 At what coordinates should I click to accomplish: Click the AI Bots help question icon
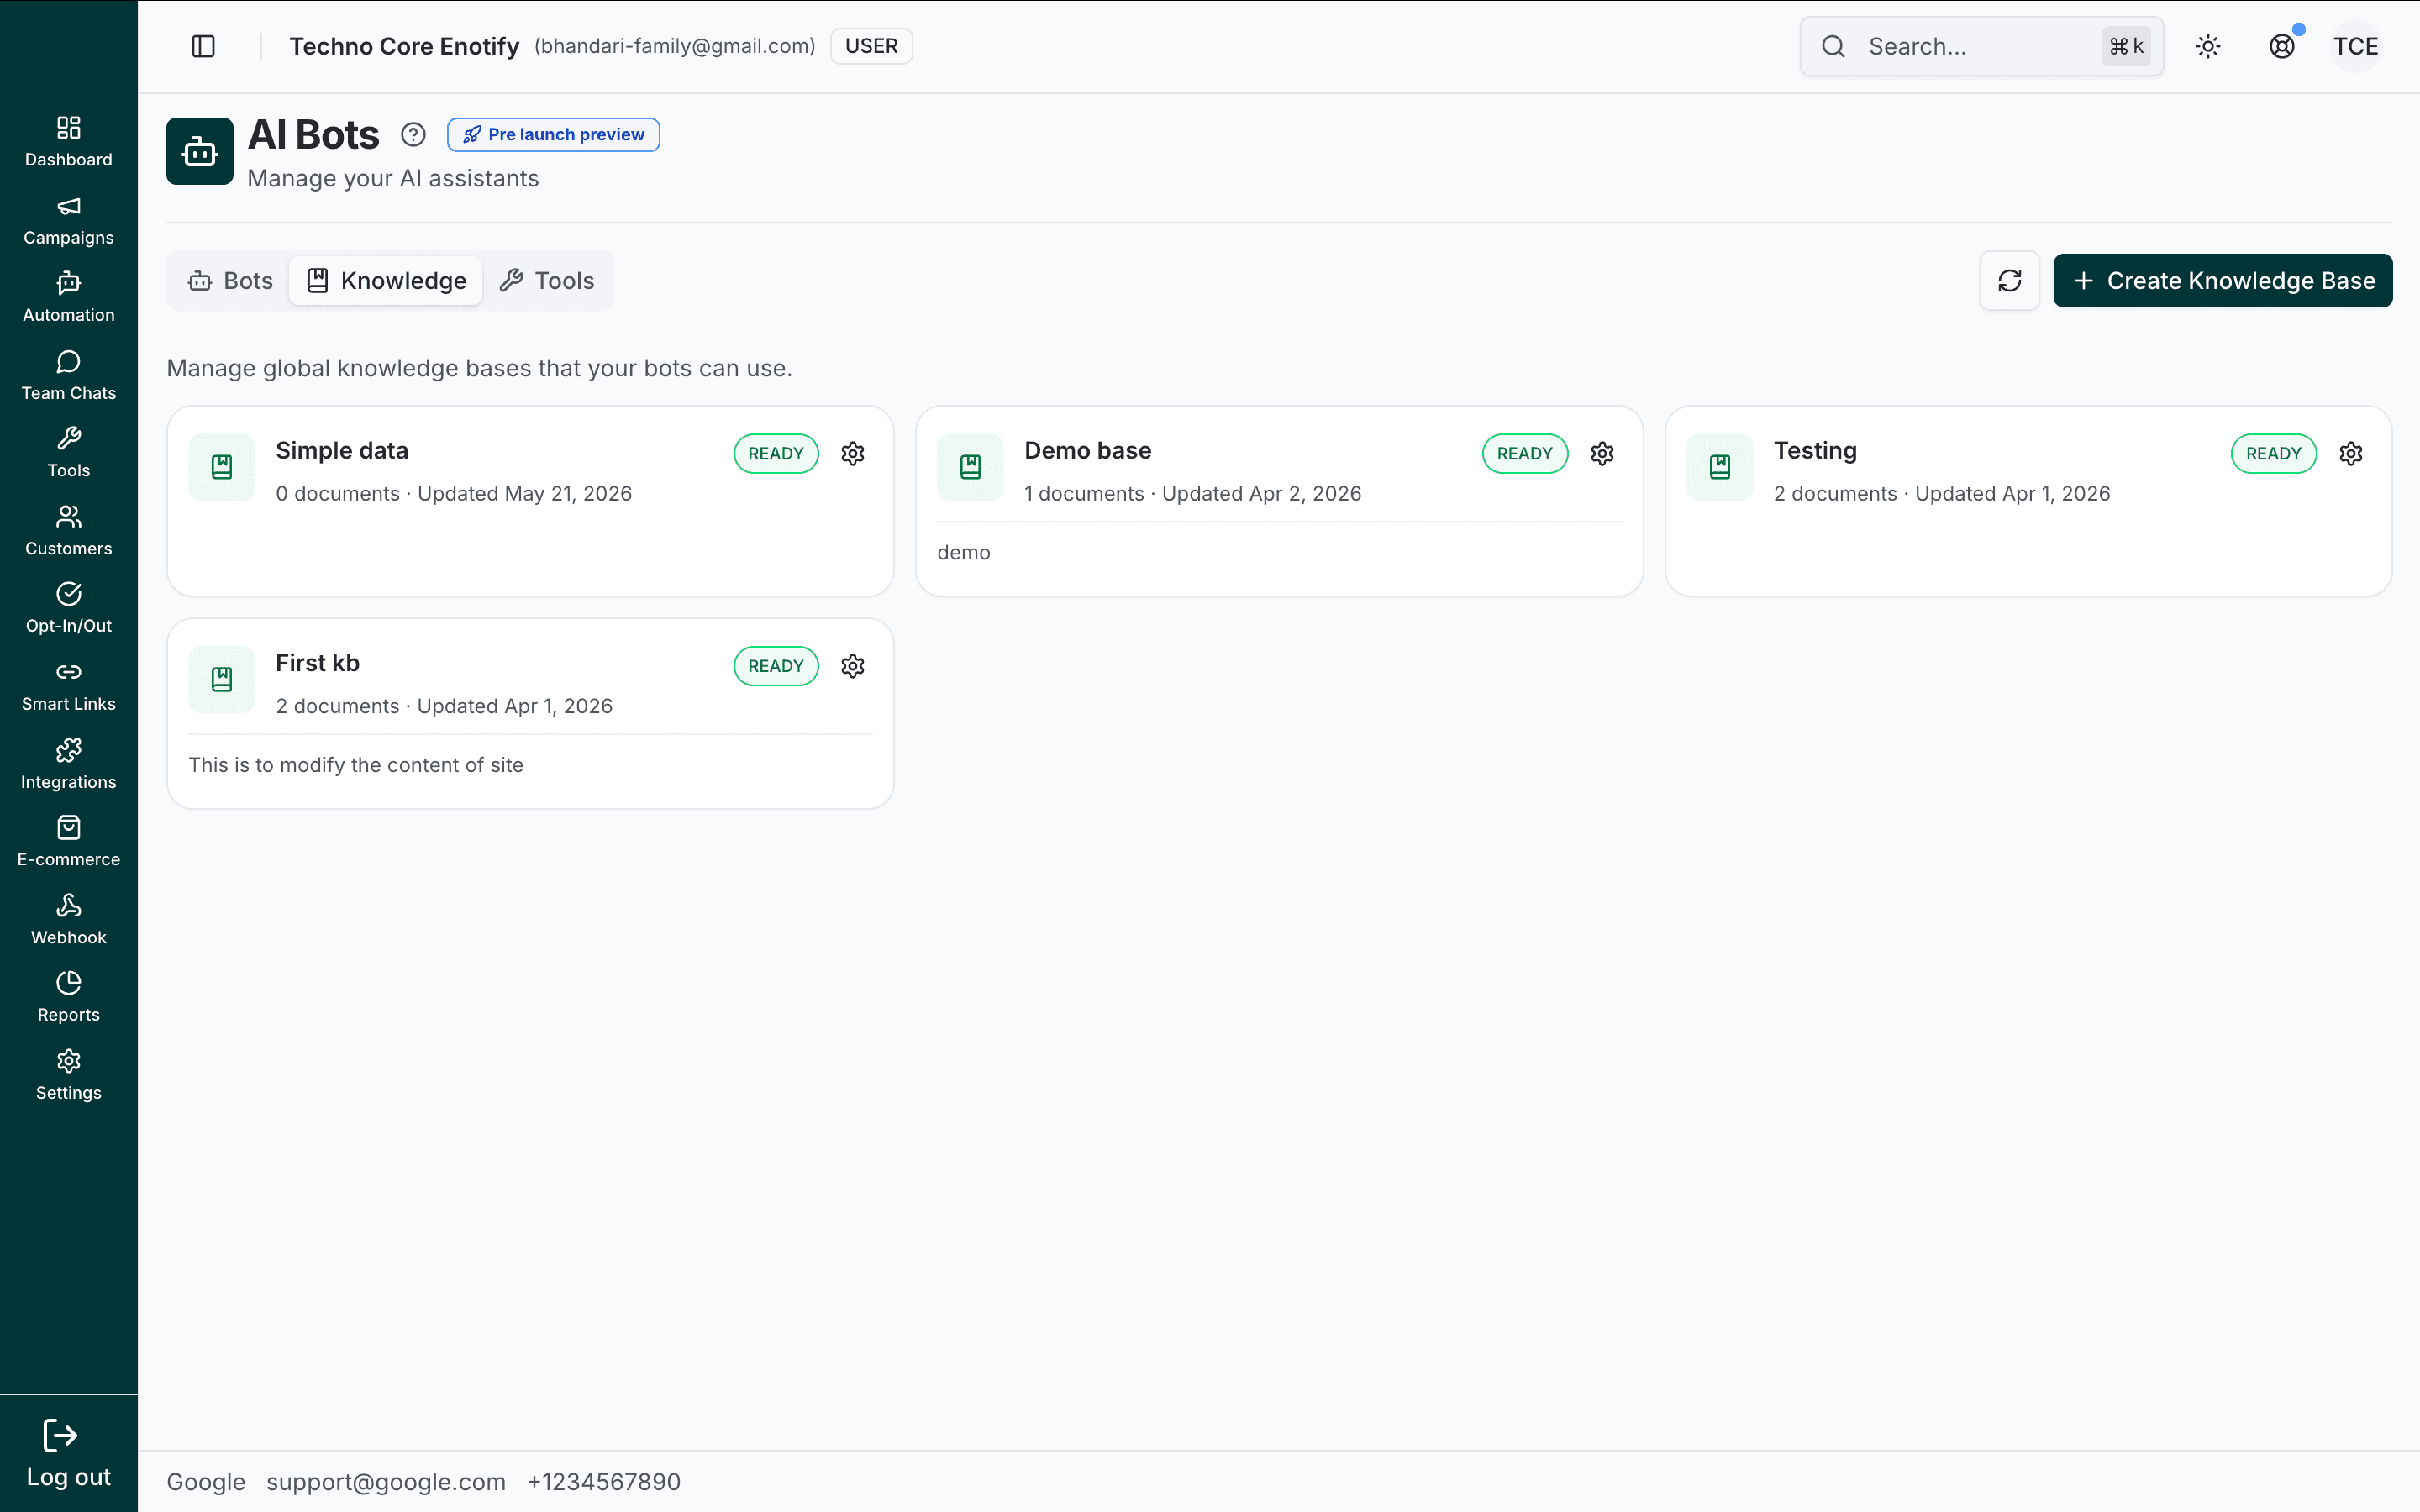(413, 134)
